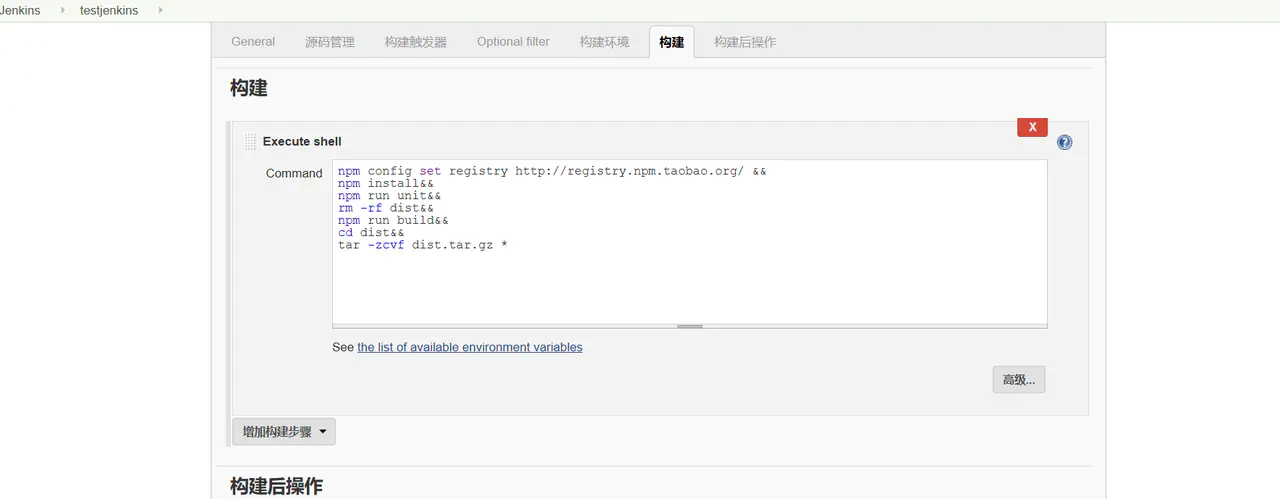
Task: Open the 增加构建步骤 dropdown
Action: pos(284,432)
